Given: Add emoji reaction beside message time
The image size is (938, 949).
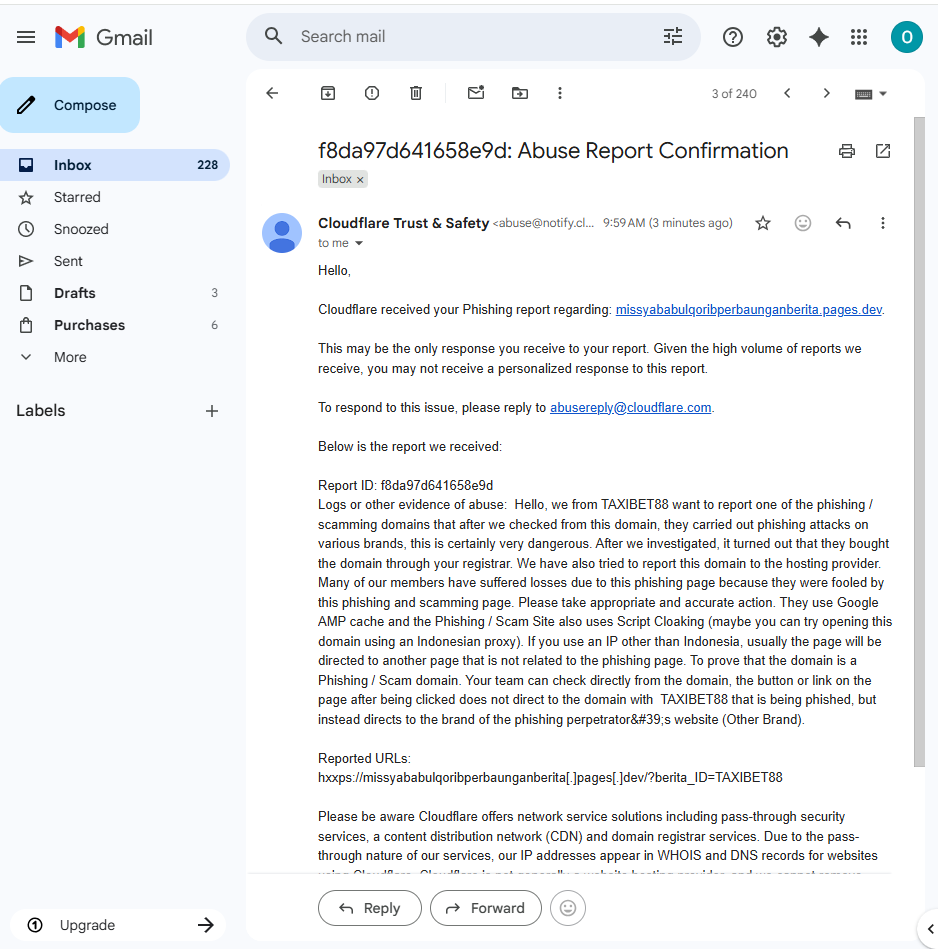Looking at the screenshot, I should tap(802, 223).
